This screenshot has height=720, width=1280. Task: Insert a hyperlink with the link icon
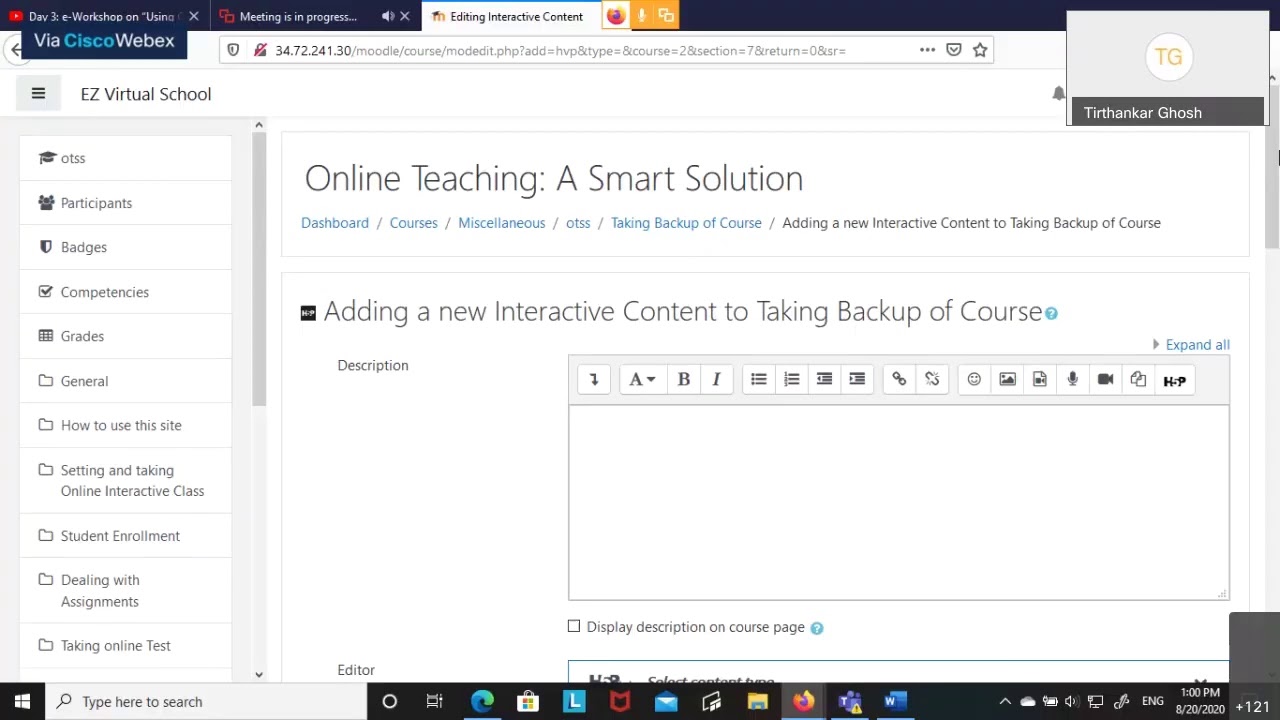(x=899, y=380)
